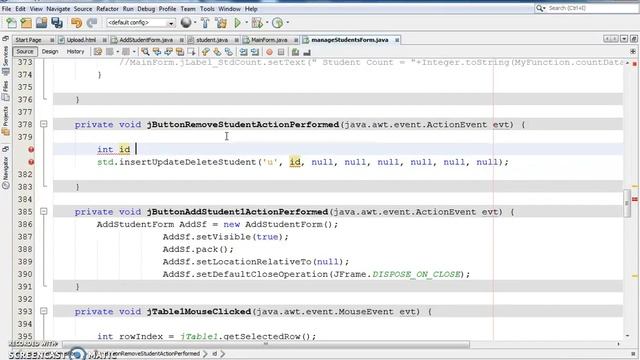Click the New File toolbar icon
The height and width of the screenshot is (360, 640).
tap(11, 23)
